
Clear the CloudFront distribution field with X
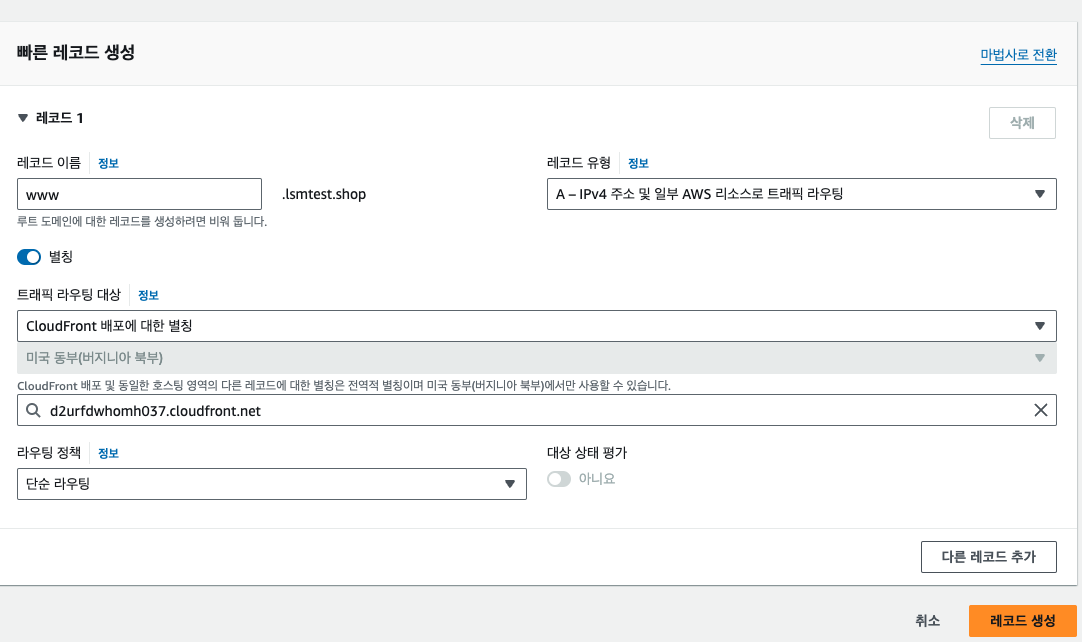click(x=1041, y=410)
